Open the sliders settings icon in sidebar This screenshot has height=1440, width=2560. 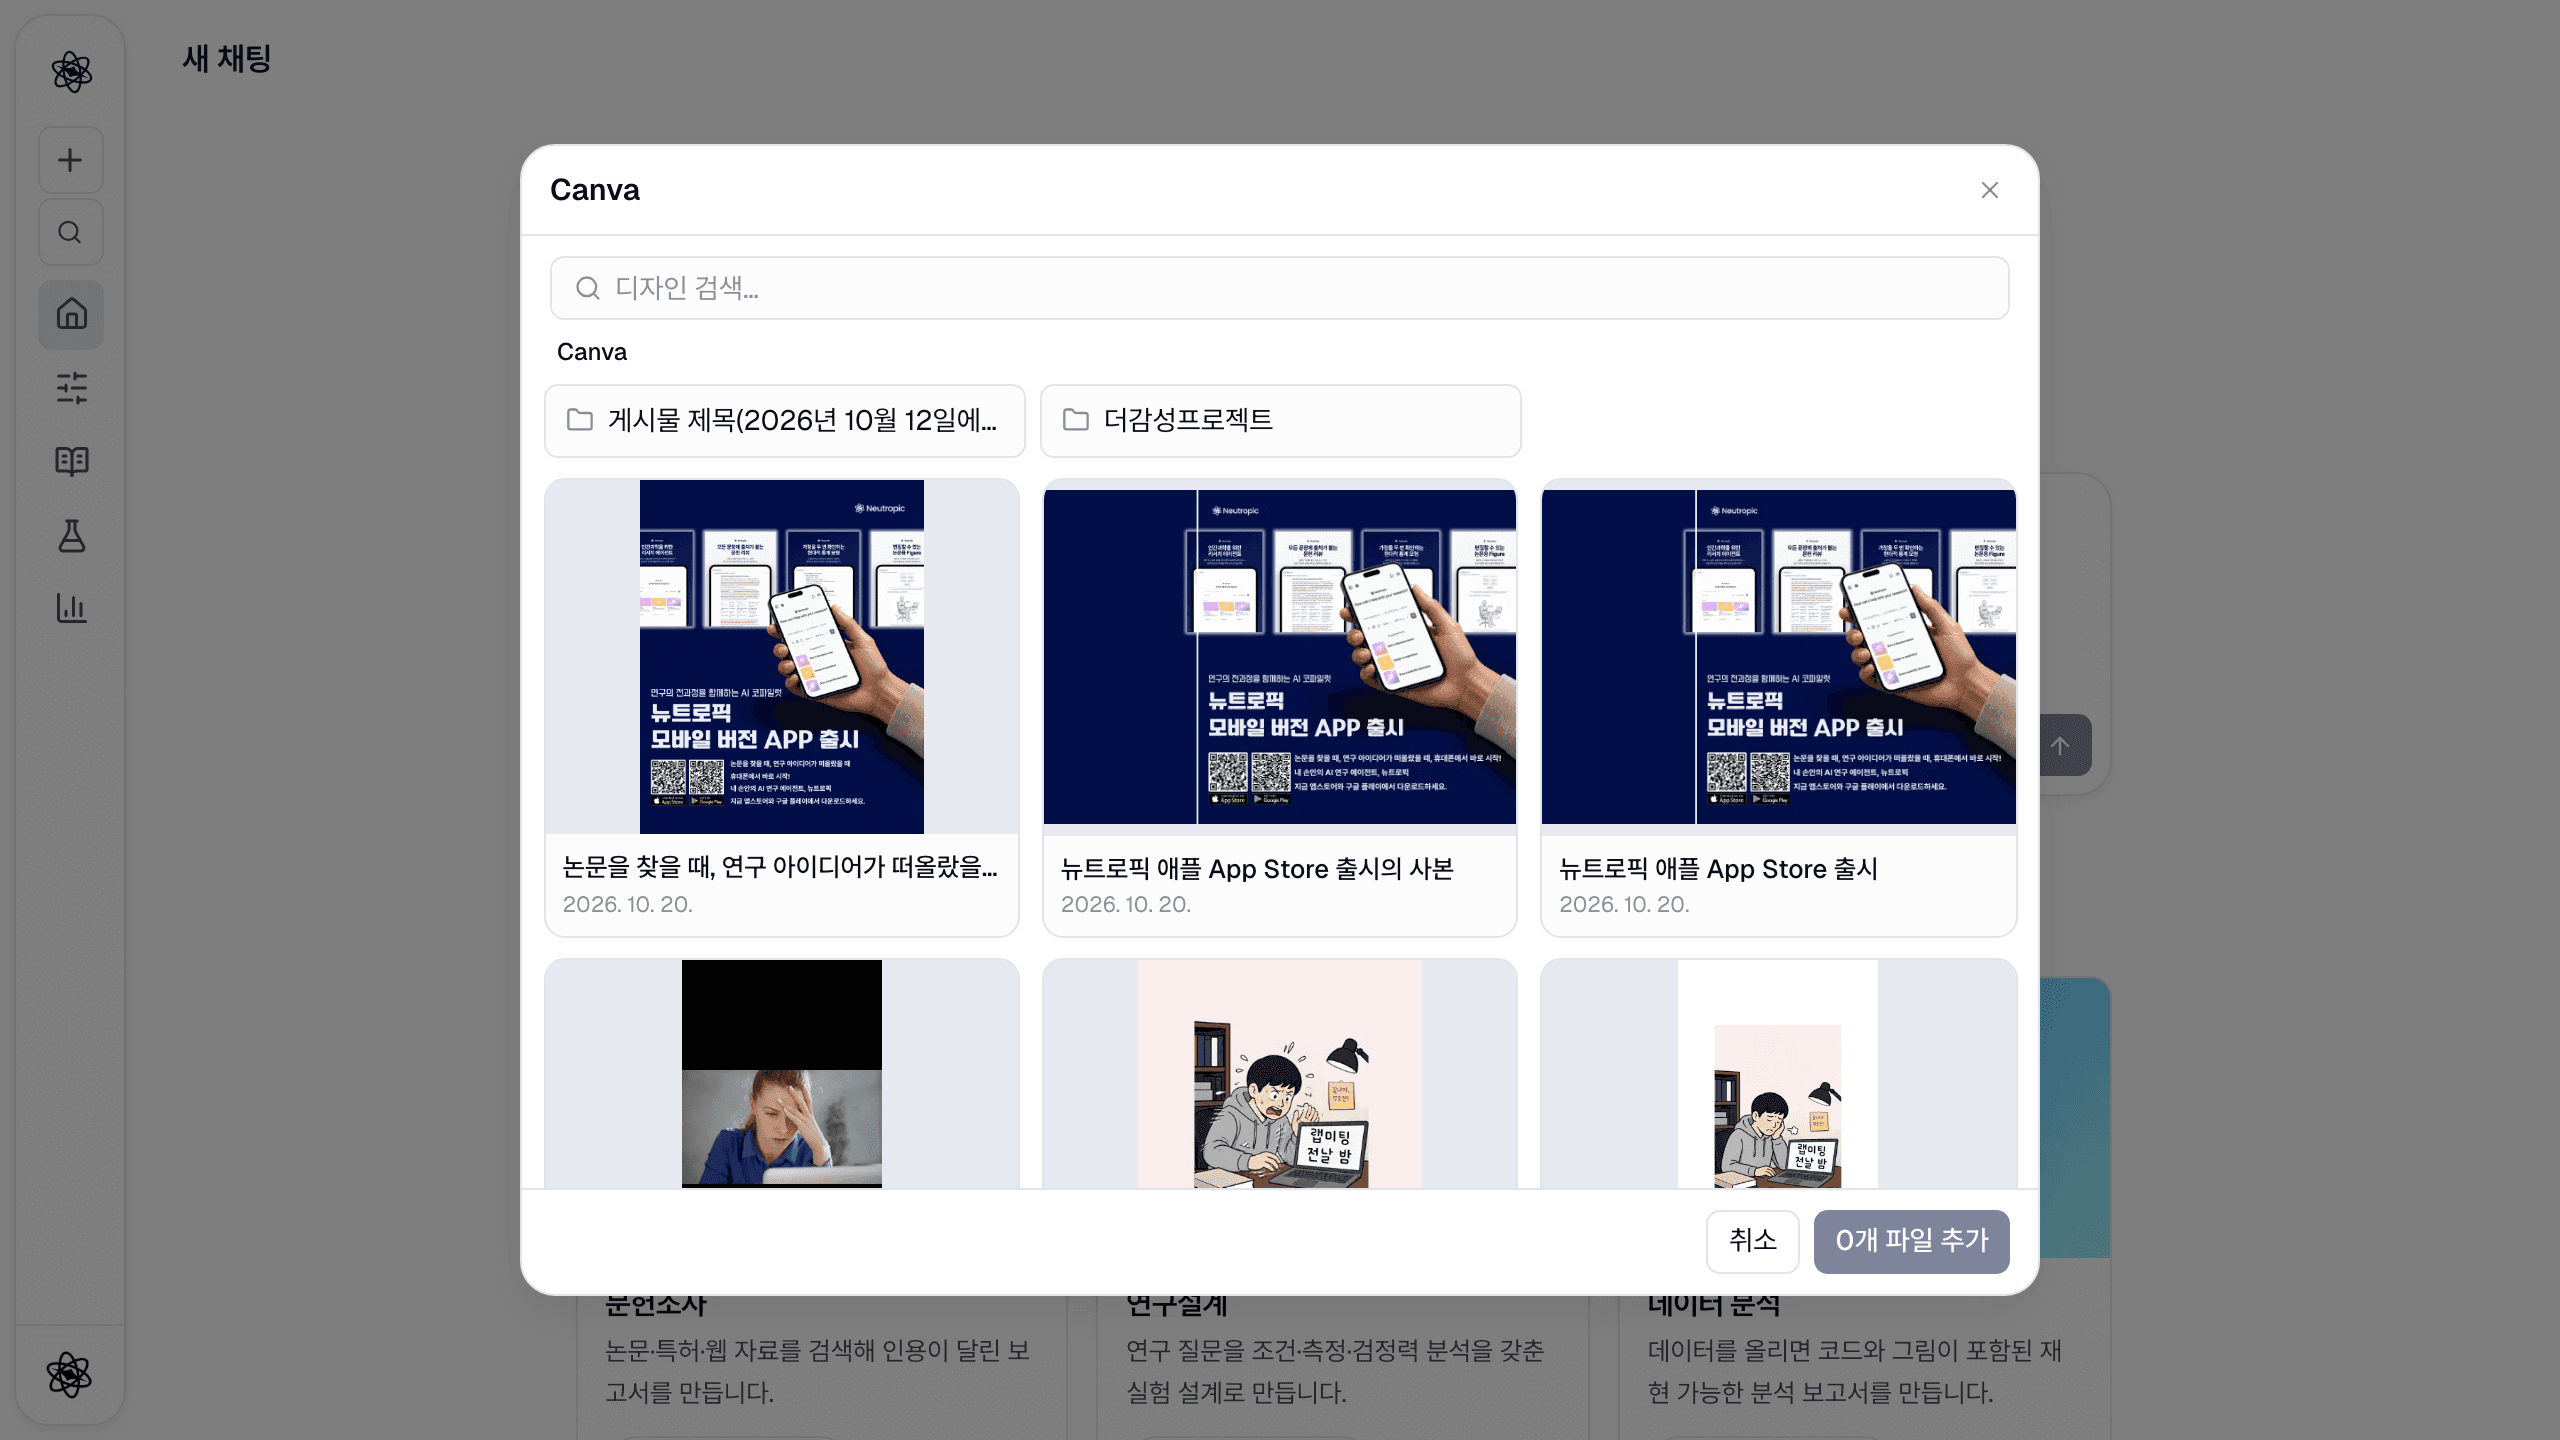click(x=71, y=387)
